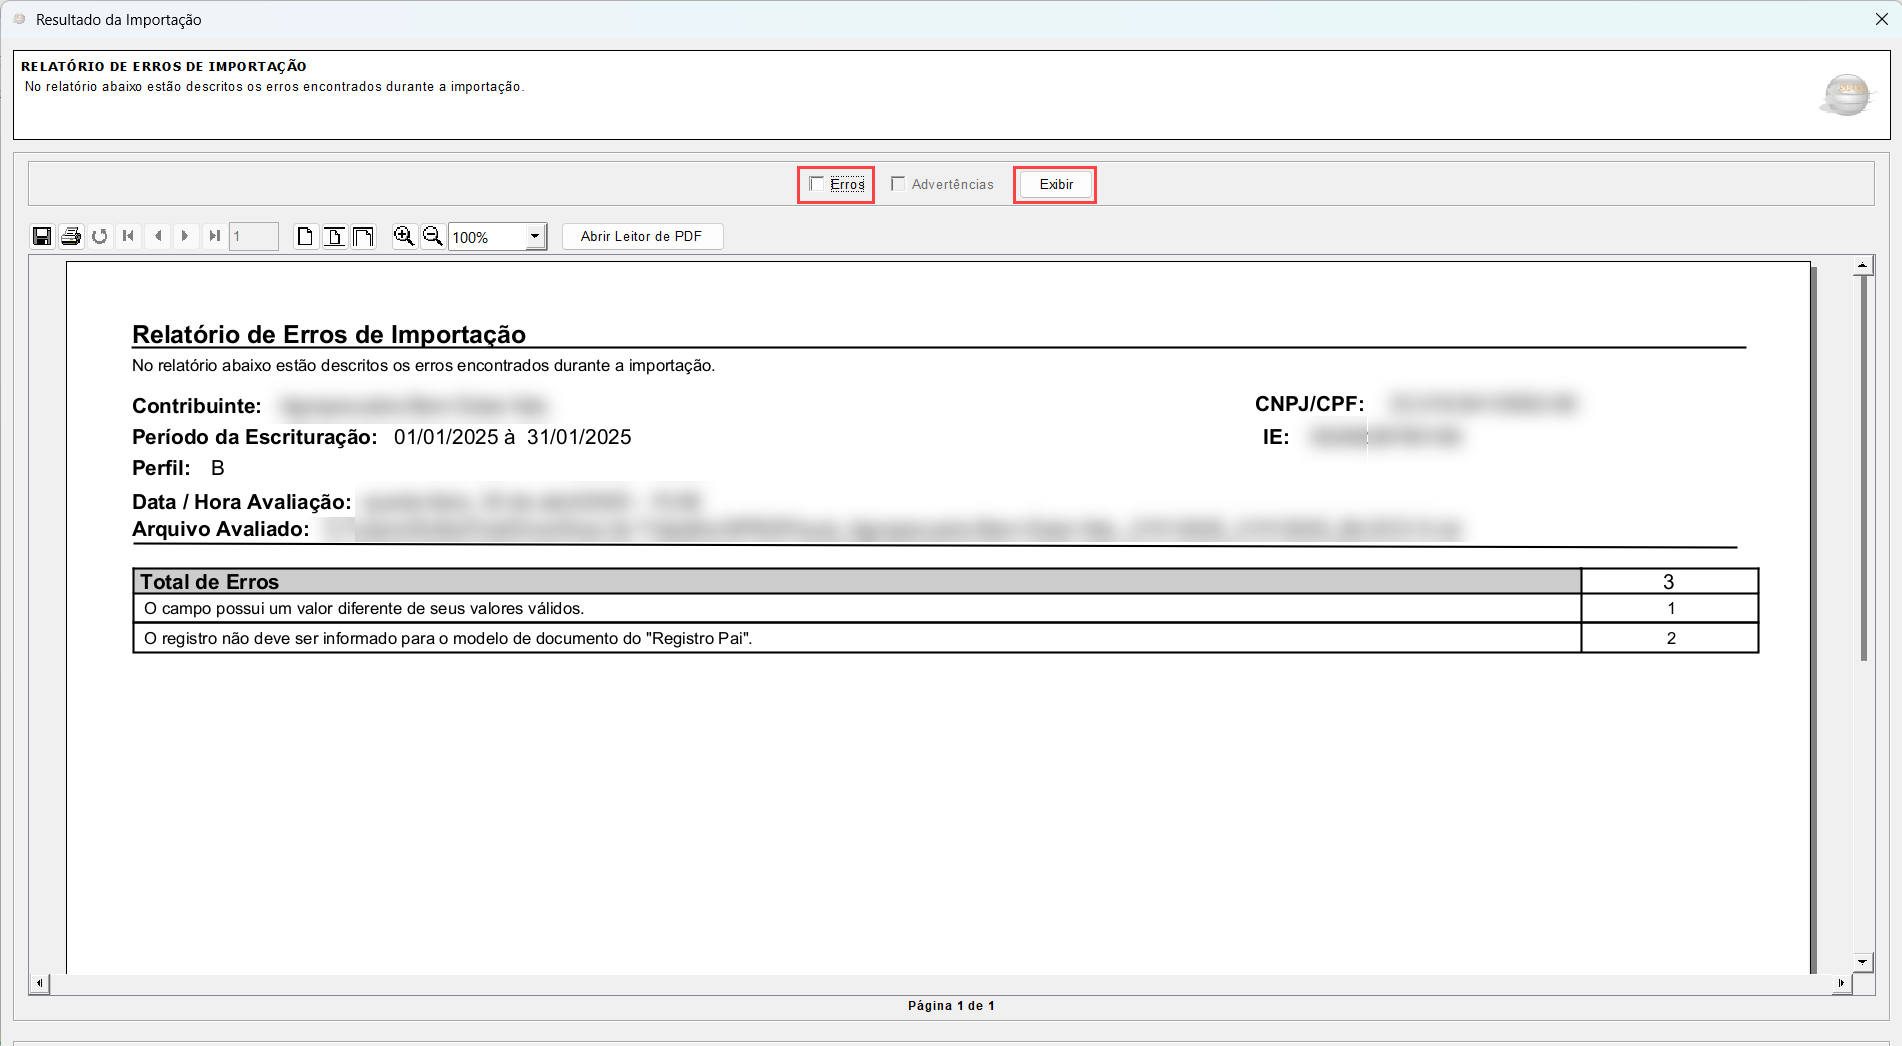1902x1046 pixels.
Task: Tick the Advertências checkbox
Action: [x=898, y=184]
